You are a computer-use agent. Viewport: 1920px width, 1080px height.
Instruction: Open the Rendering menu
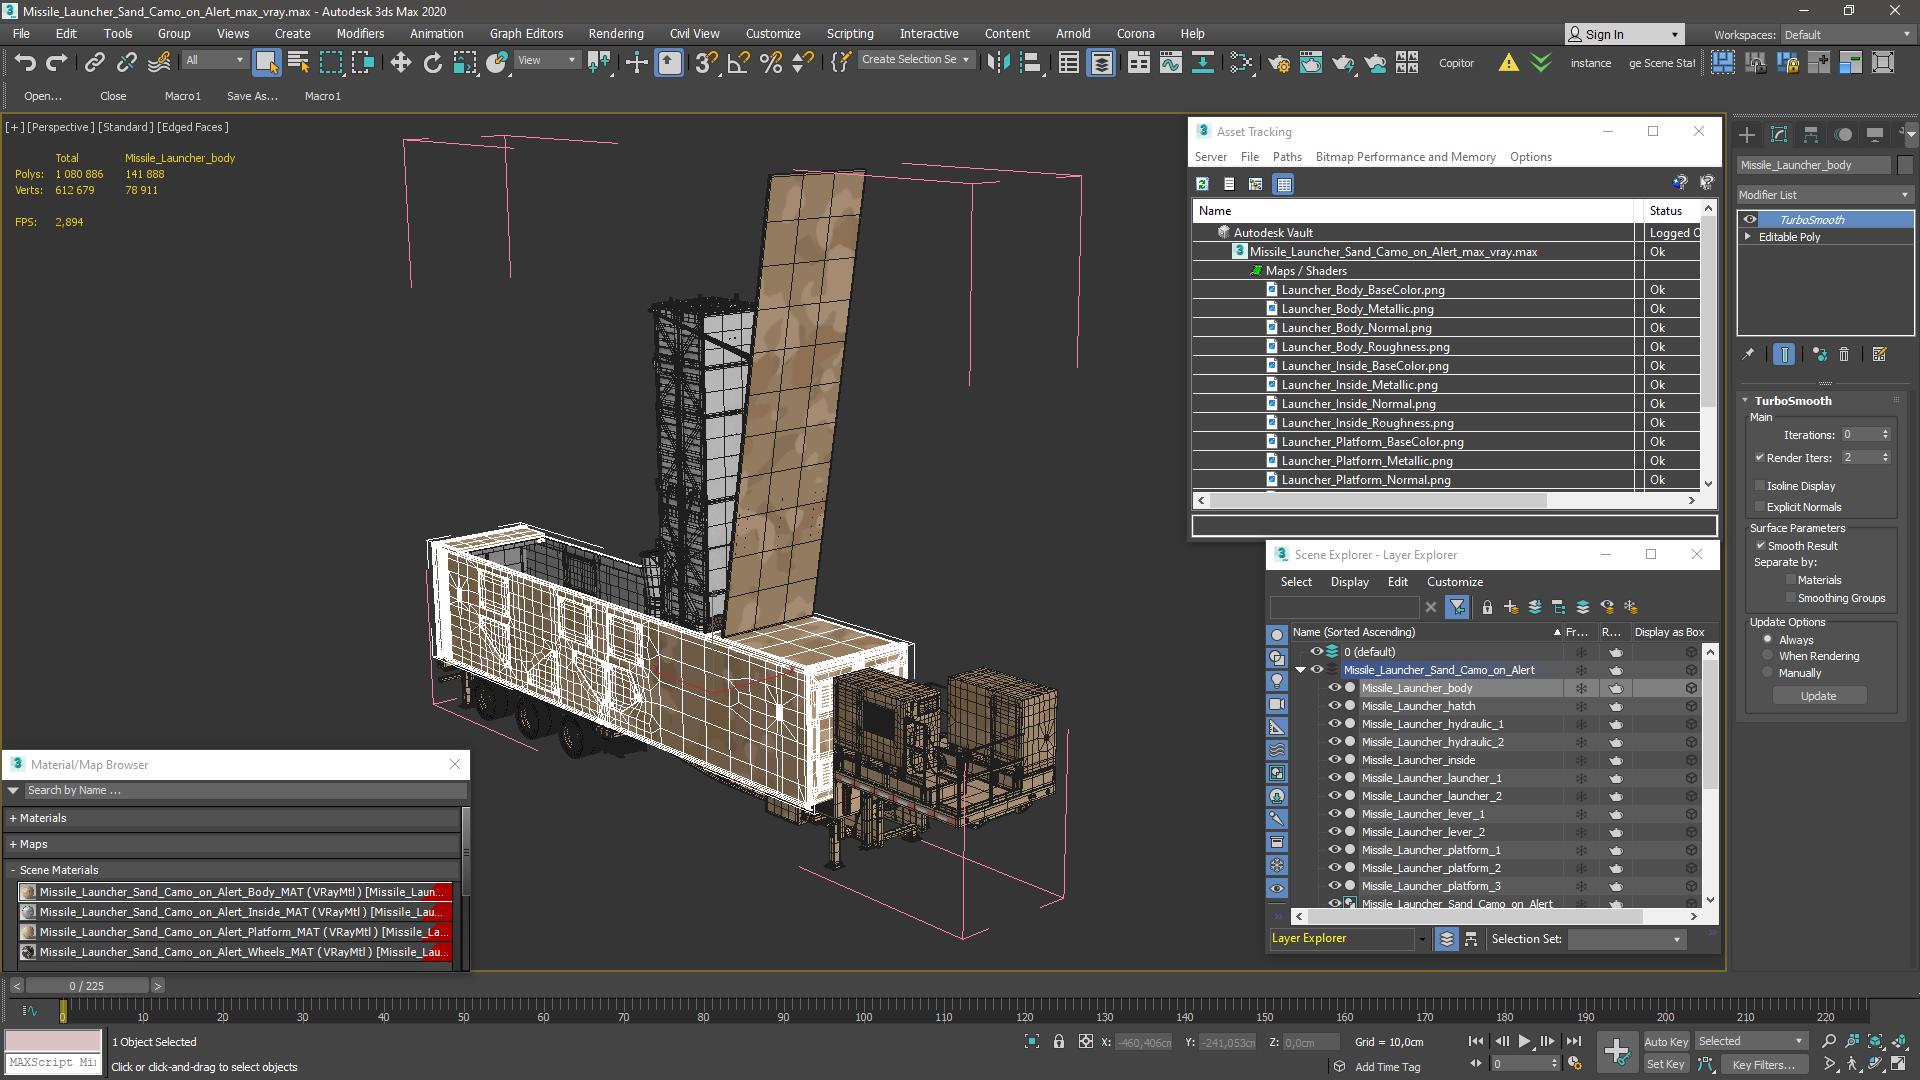(616, 34)
